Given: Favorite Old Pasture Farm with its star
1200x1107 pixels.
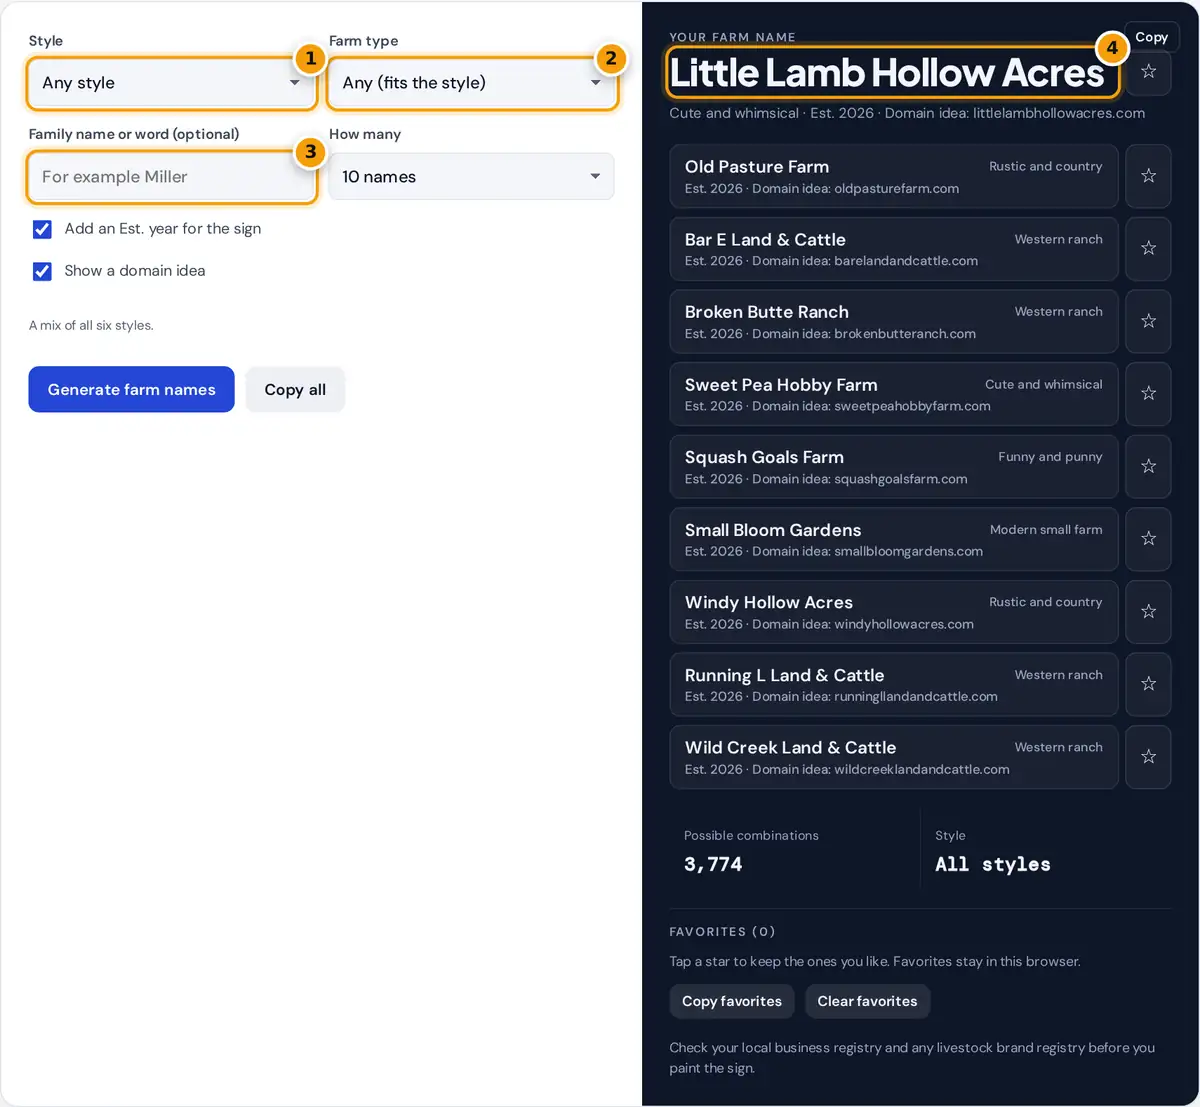Looking at the screenshot, I should pyautogui.click(x=1148, y=176).
